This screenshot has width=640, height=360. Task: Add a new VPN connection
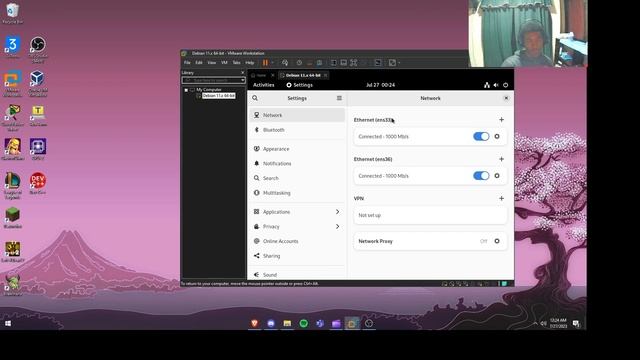(501, 198)
